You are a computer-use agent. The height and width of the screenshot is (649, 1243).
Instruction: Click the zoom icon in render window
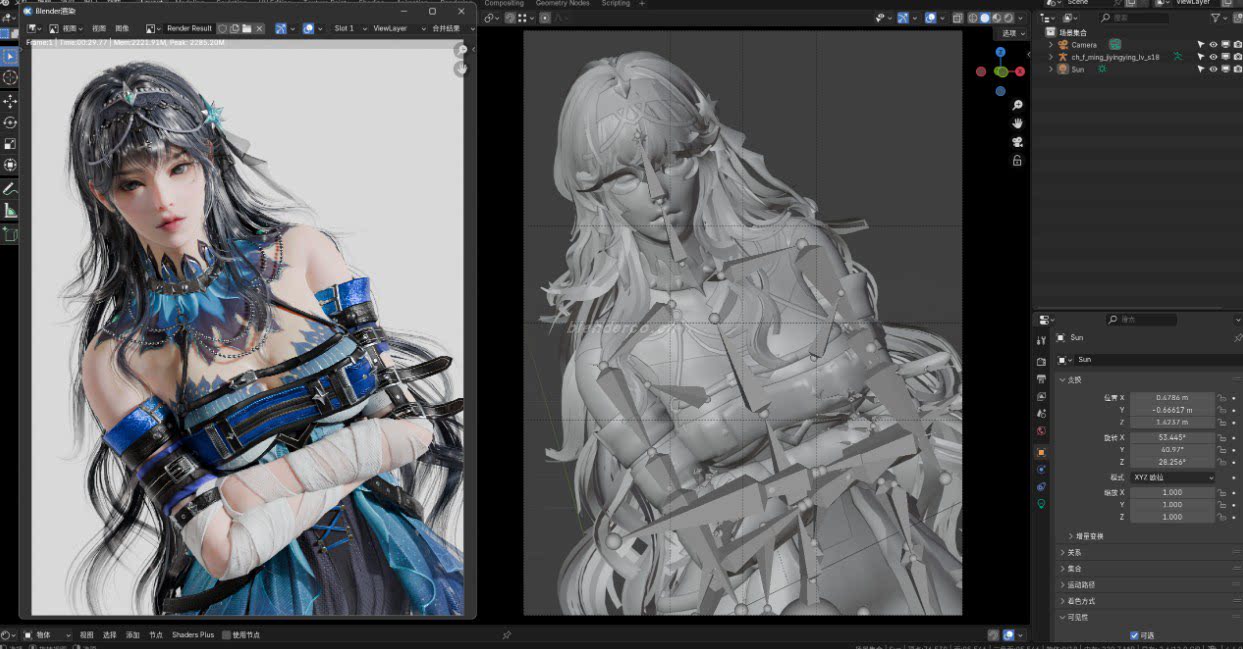(461, 50)
